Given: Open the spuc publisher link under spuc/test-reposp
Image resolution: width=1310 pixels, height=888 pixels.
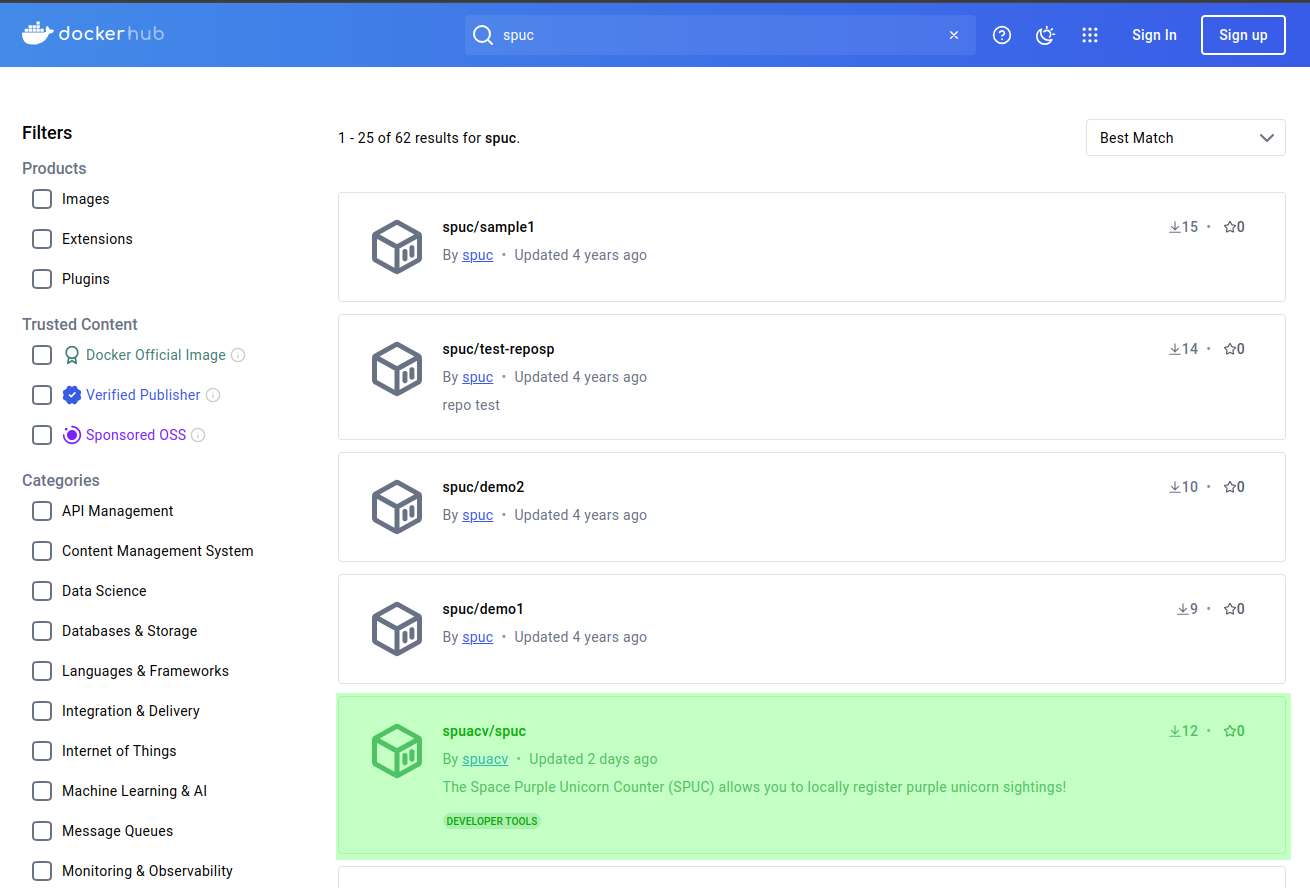Looking at the screenshot, I should coord(477,377).
